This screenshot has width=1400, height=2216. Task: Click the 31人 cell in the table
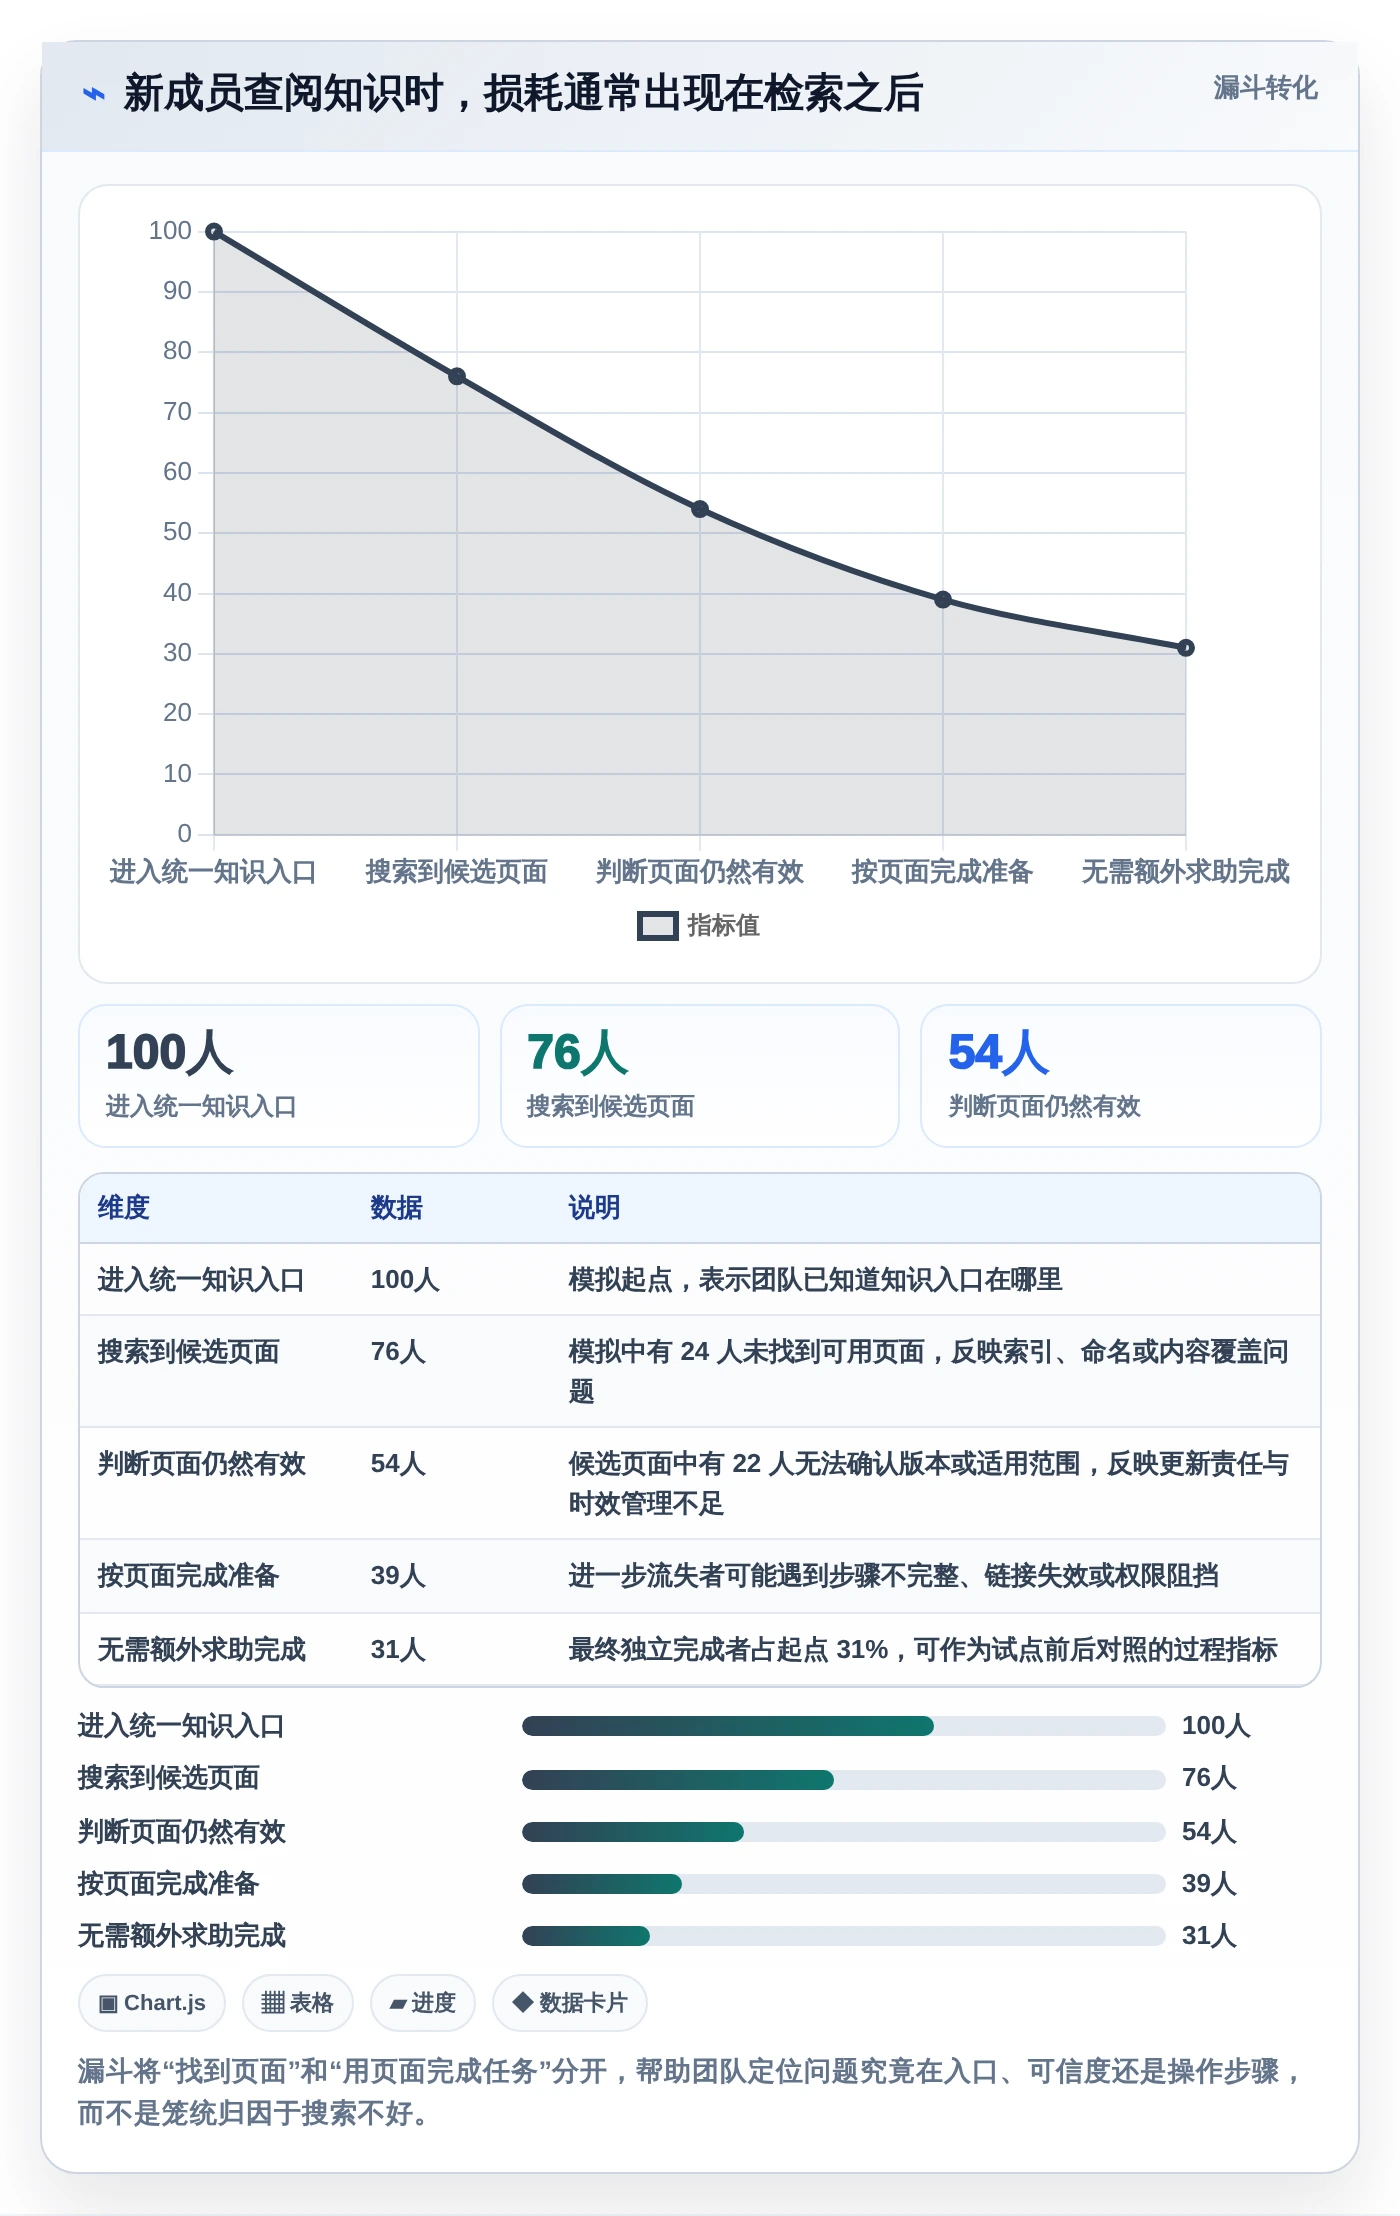(398, 1650)
